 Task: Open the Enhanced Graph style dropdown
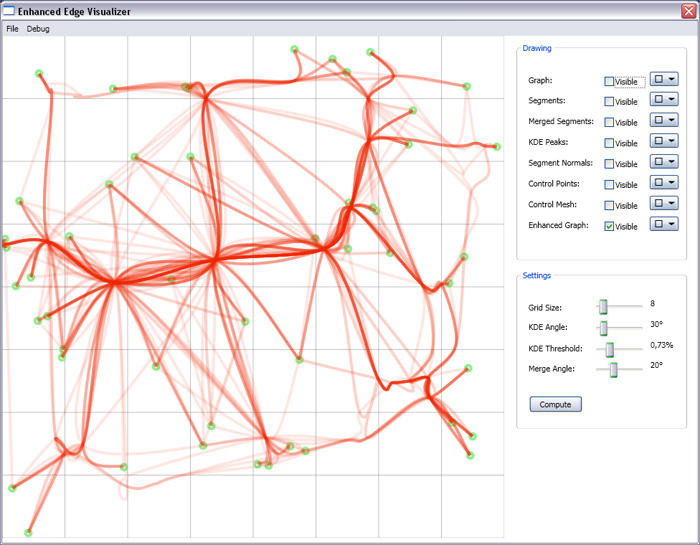tap(664, 224)
